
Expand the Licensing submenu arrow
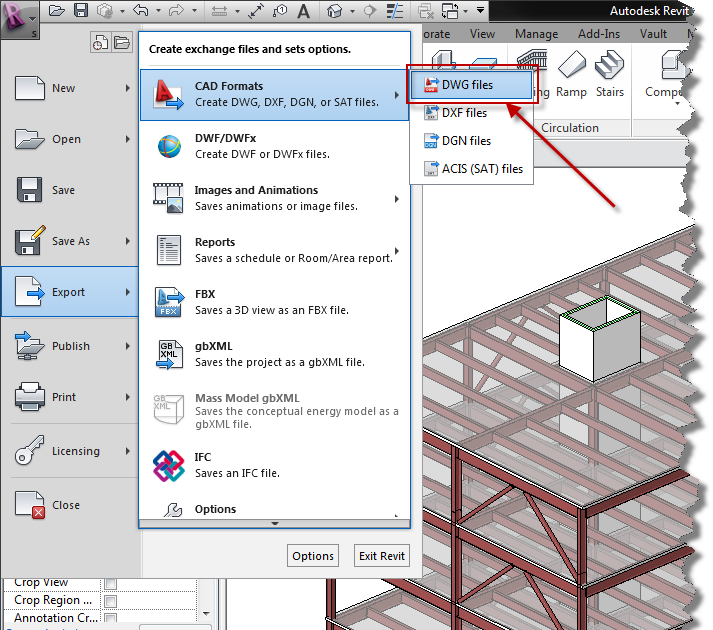[x=128, y=451]
